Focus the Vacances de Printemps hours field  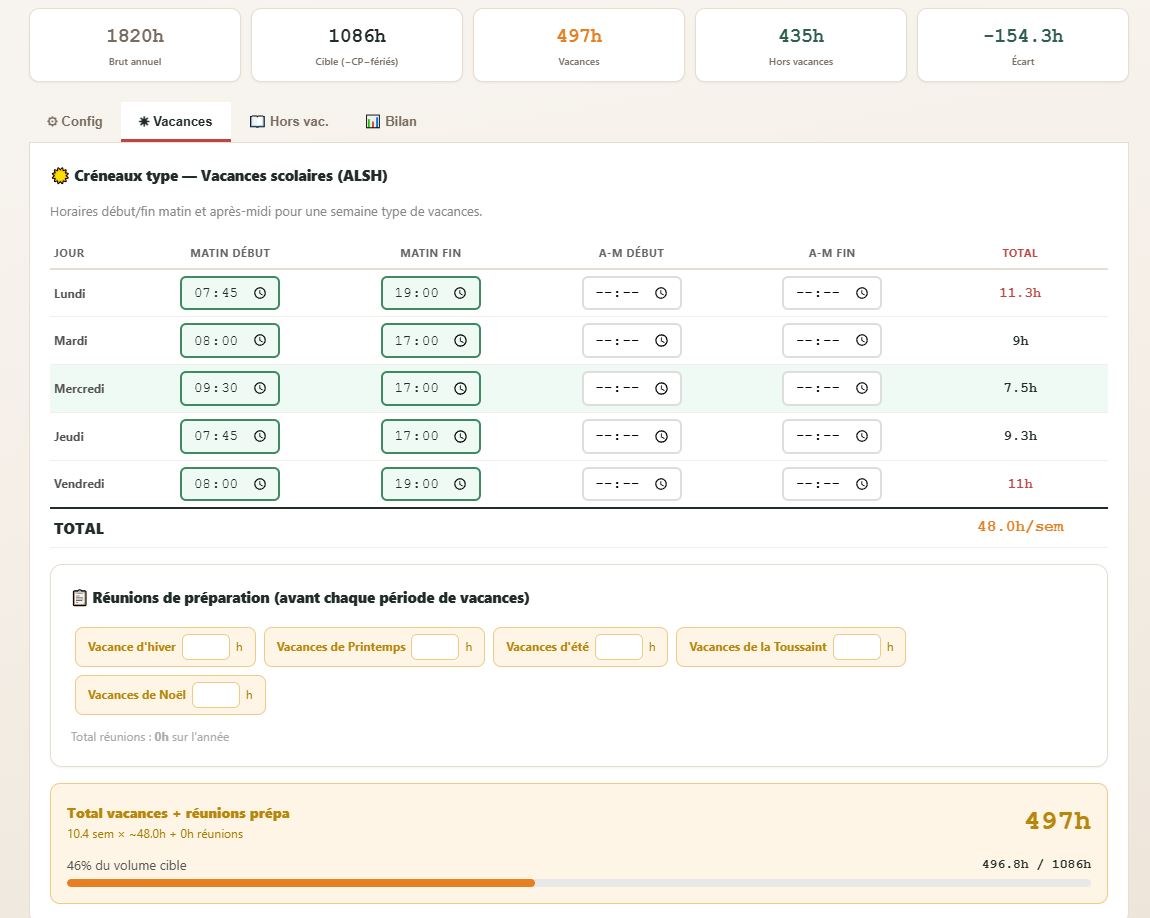(435, 647)
